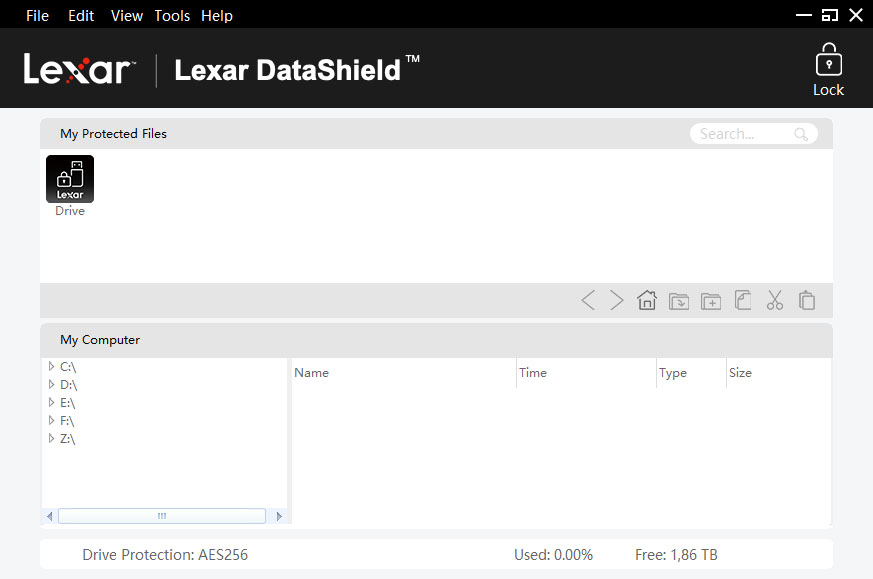873x579 pixels.
Task: Go forward using the right arrow icon
Action: [616, 300]
